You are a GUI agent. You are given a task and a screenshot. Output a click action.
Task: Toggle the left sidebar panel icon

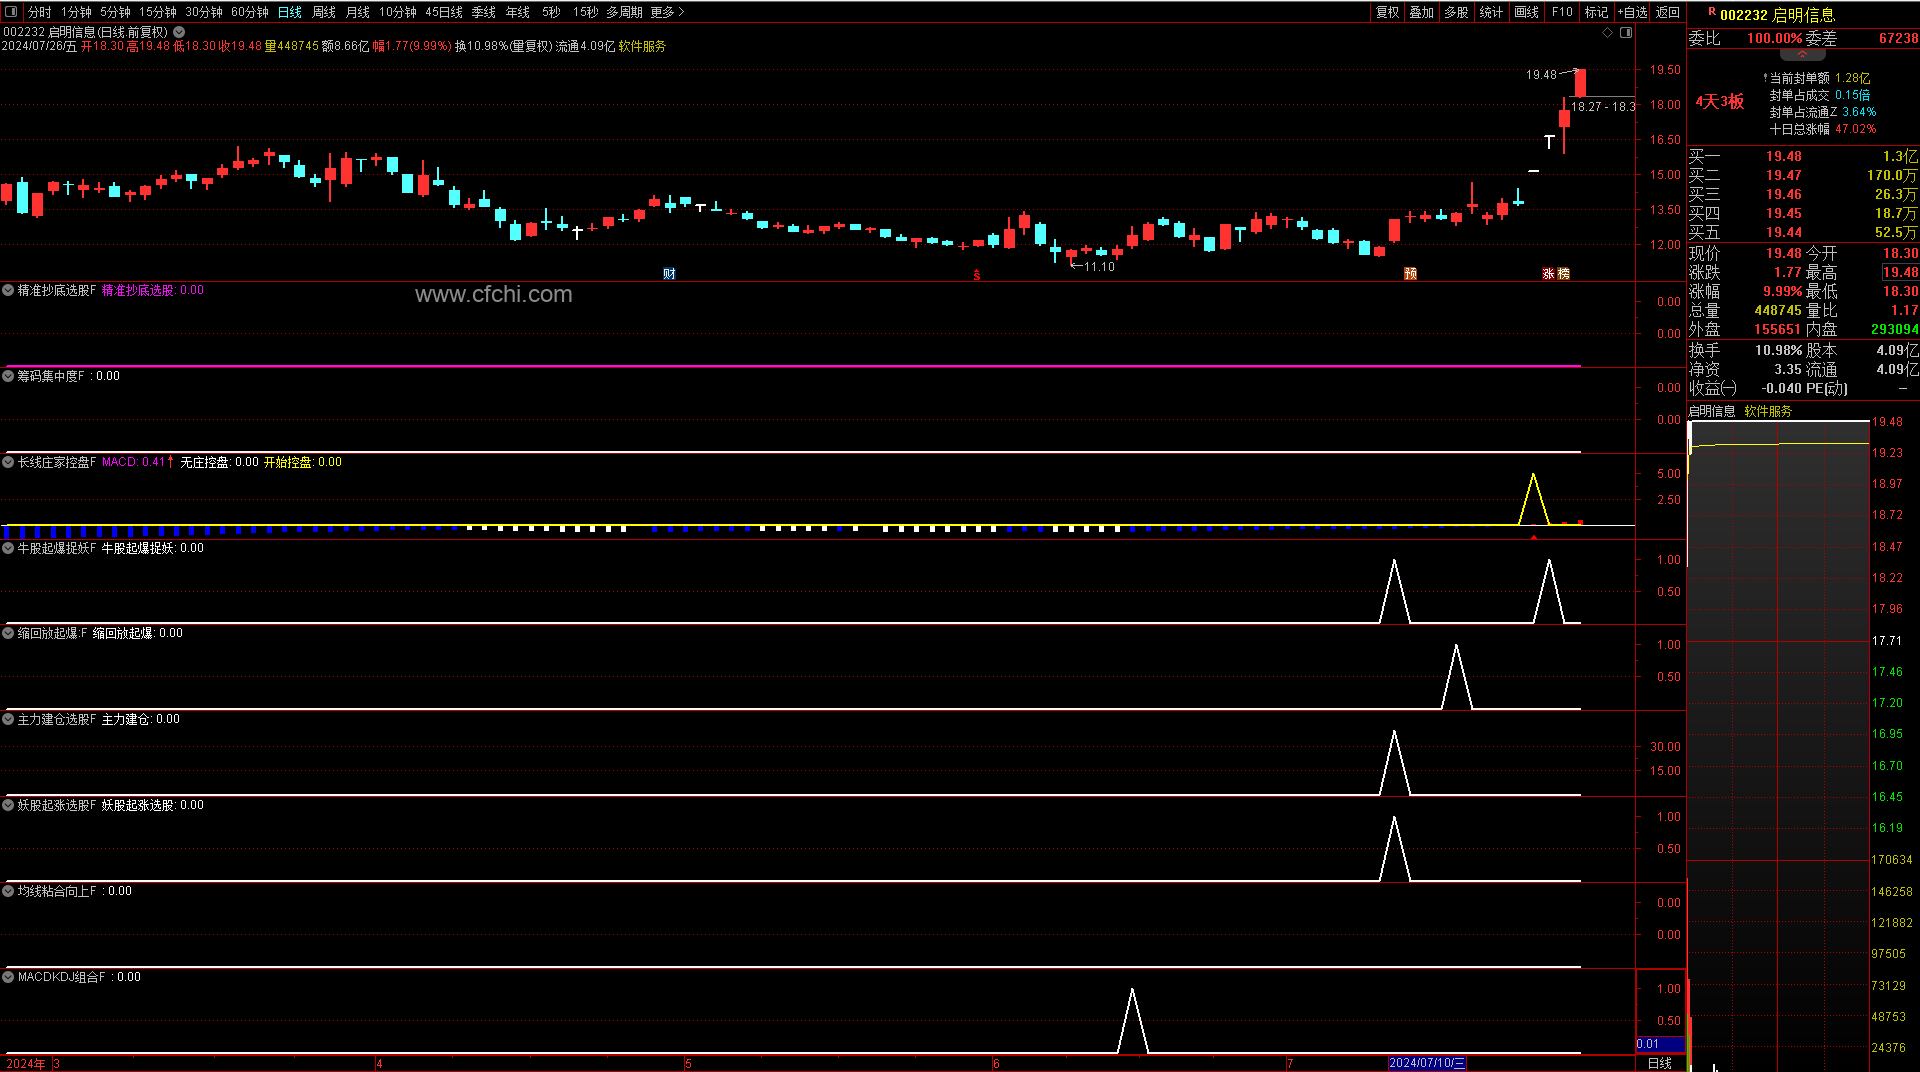click(11, 12)
